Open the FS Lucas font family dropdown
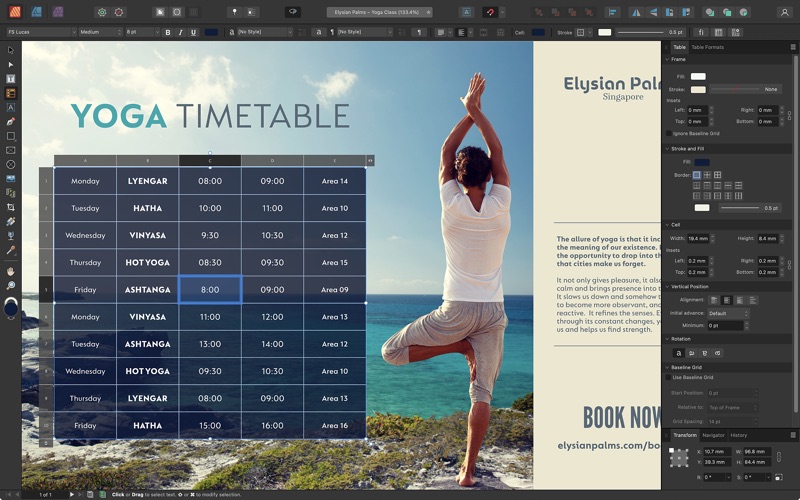800x500 pixels. click(41, 32)
